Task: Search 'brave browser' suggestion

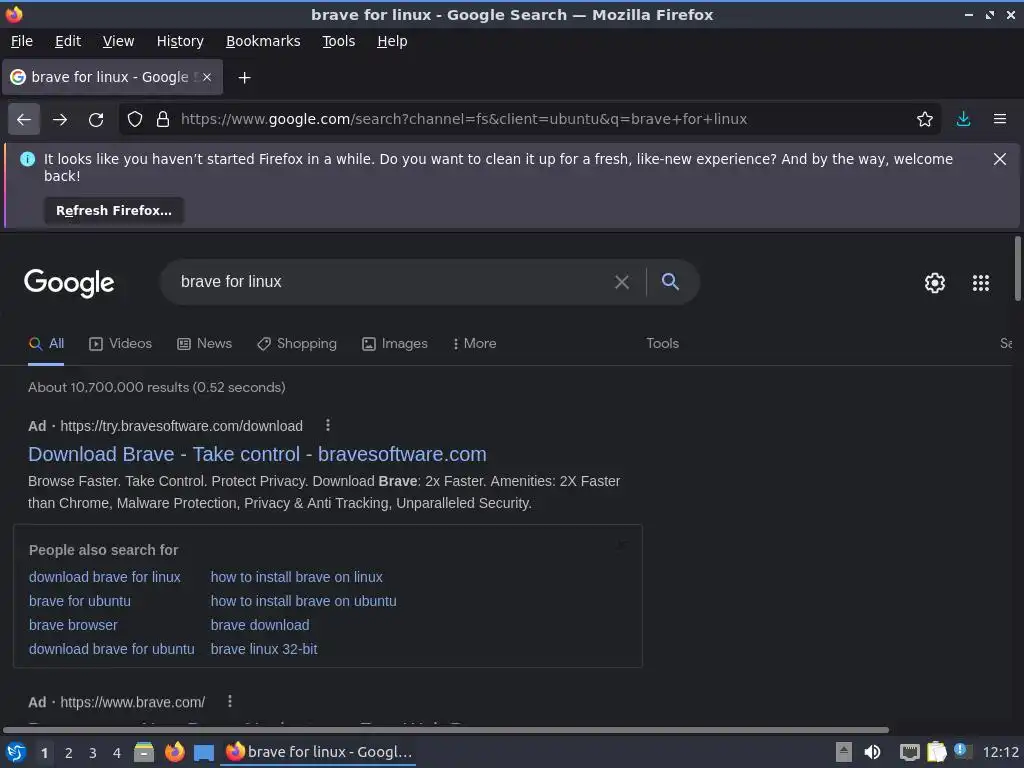Action: pos(73,625)
